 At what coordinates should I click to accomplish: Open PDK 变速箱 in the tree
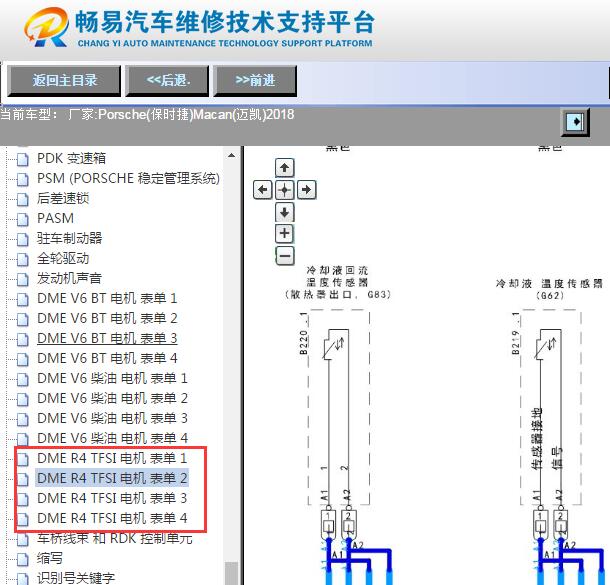pyautogui.click(x=71, y=158)
